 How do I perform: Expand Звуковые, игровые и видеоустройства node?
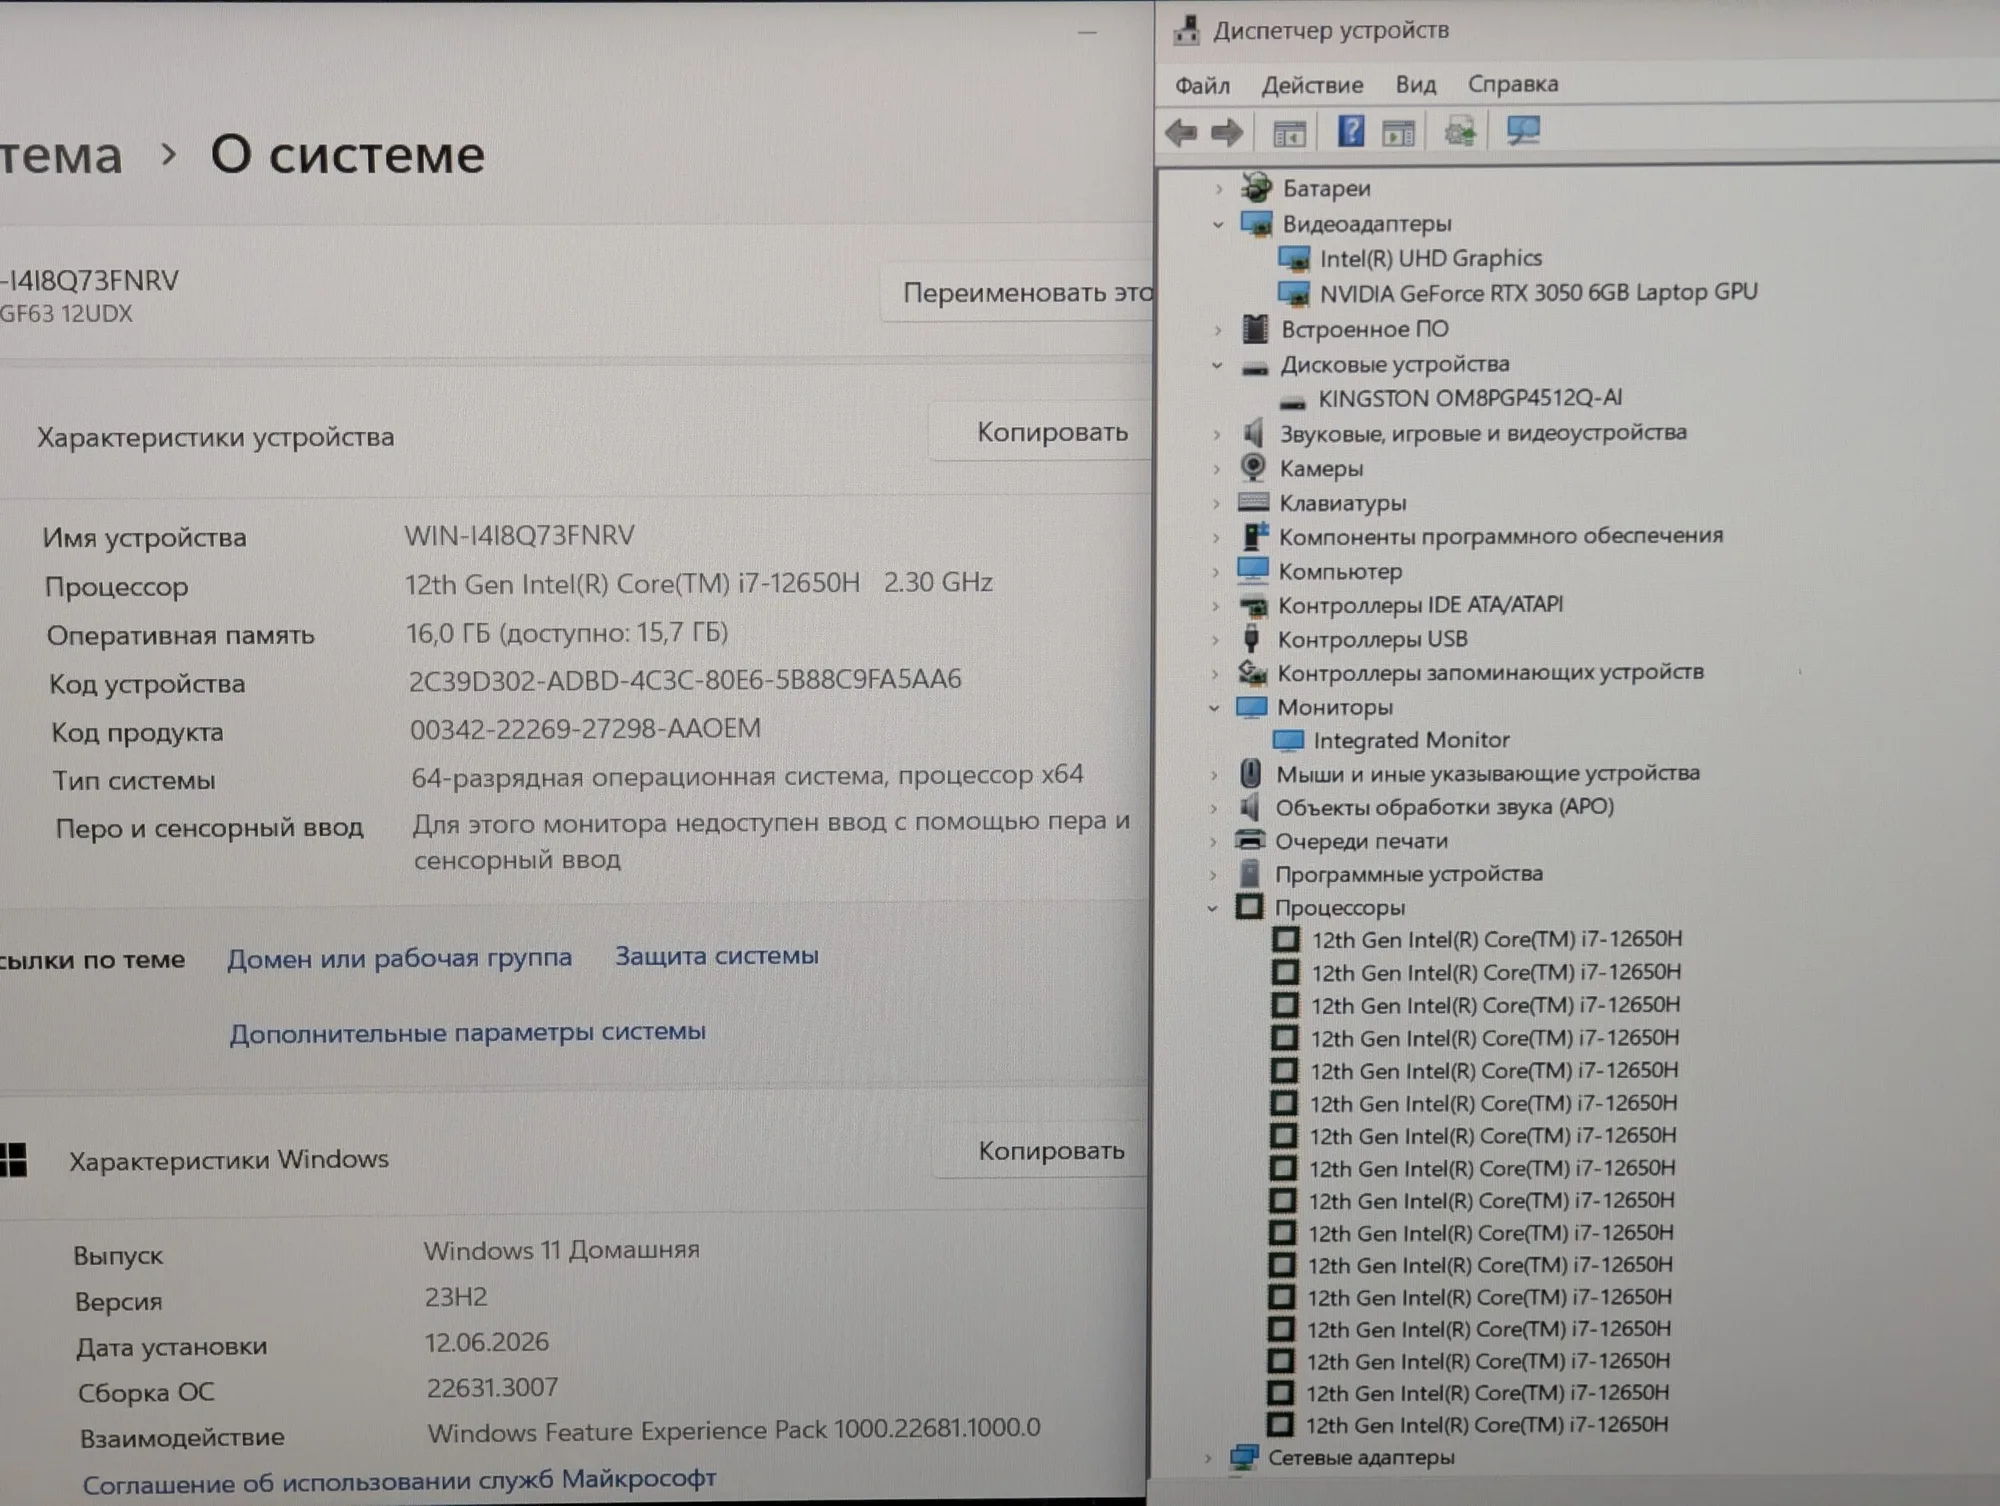(1216, 434)
